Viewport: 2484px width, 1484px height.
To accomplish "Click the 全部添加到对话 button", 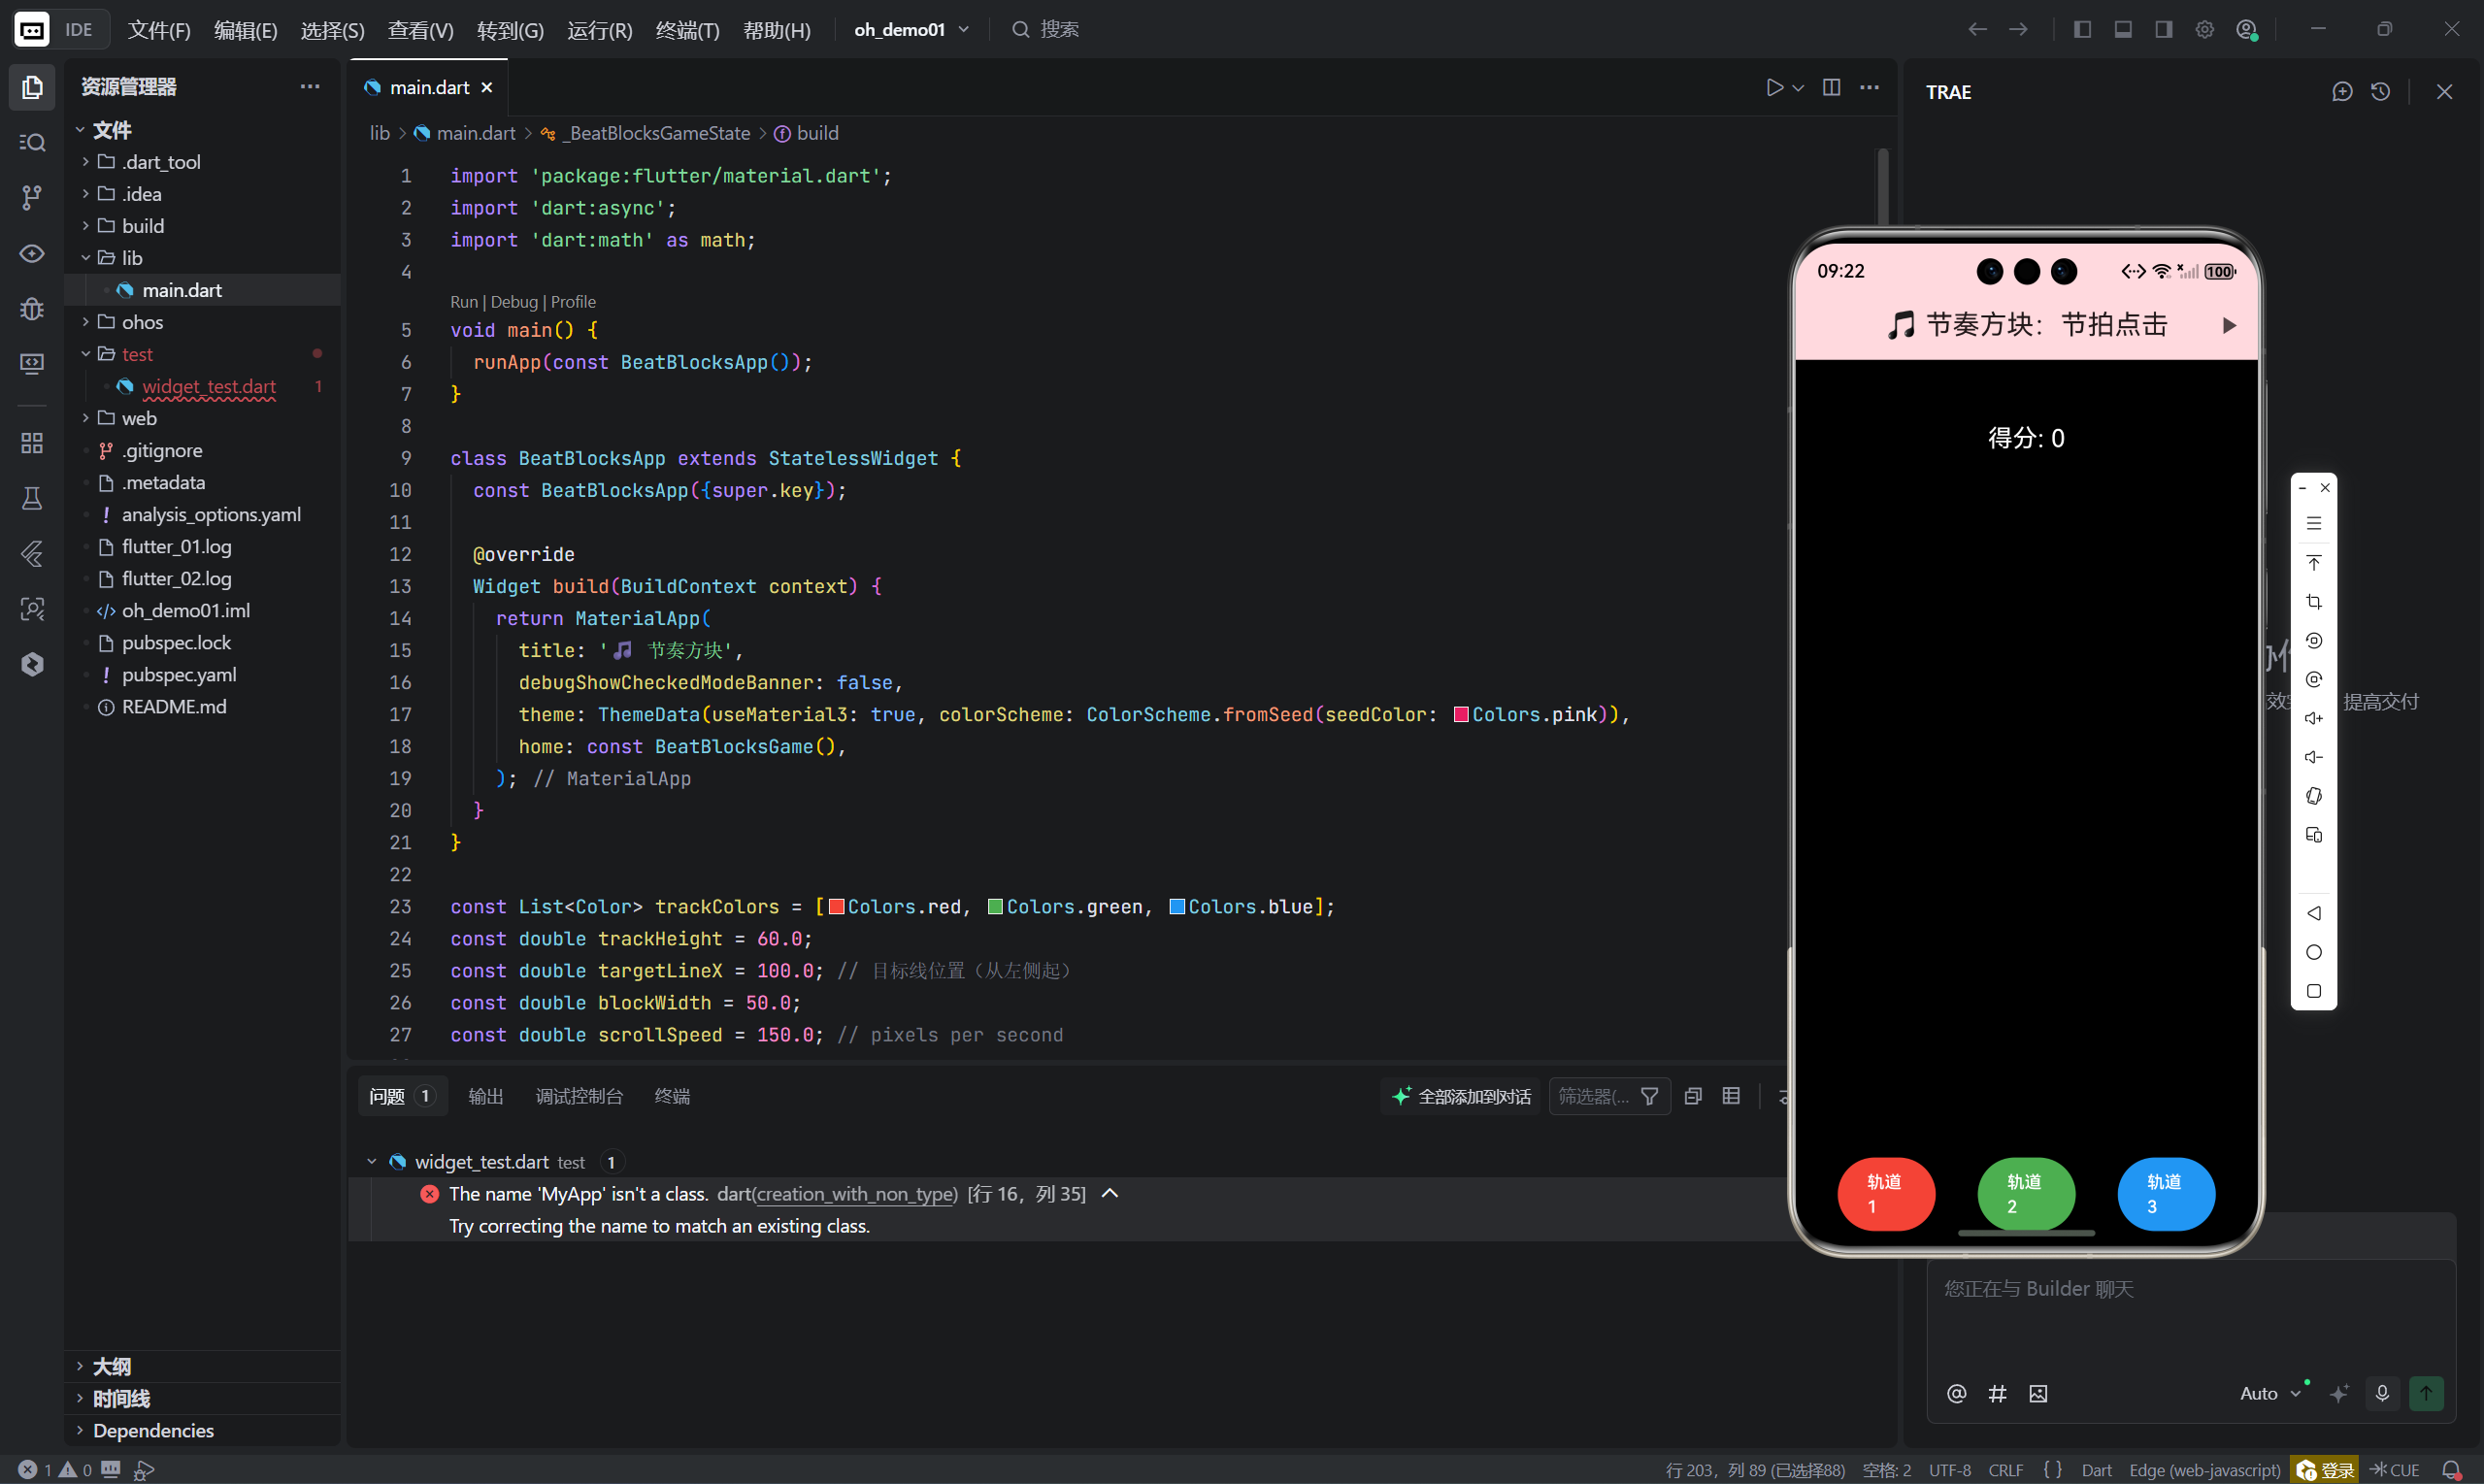I will [x=1462, y=1096].
